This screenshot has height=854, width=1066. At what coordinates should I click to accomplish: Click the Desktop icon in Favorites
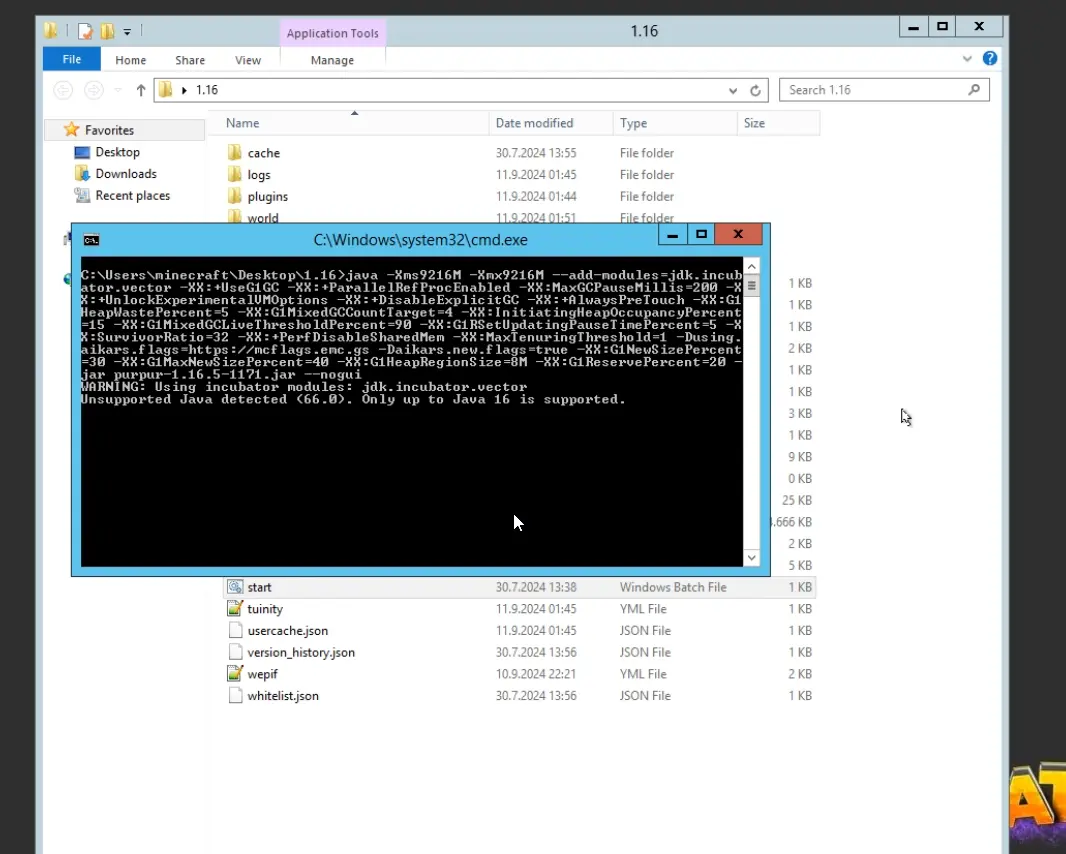tap(82, 152)
